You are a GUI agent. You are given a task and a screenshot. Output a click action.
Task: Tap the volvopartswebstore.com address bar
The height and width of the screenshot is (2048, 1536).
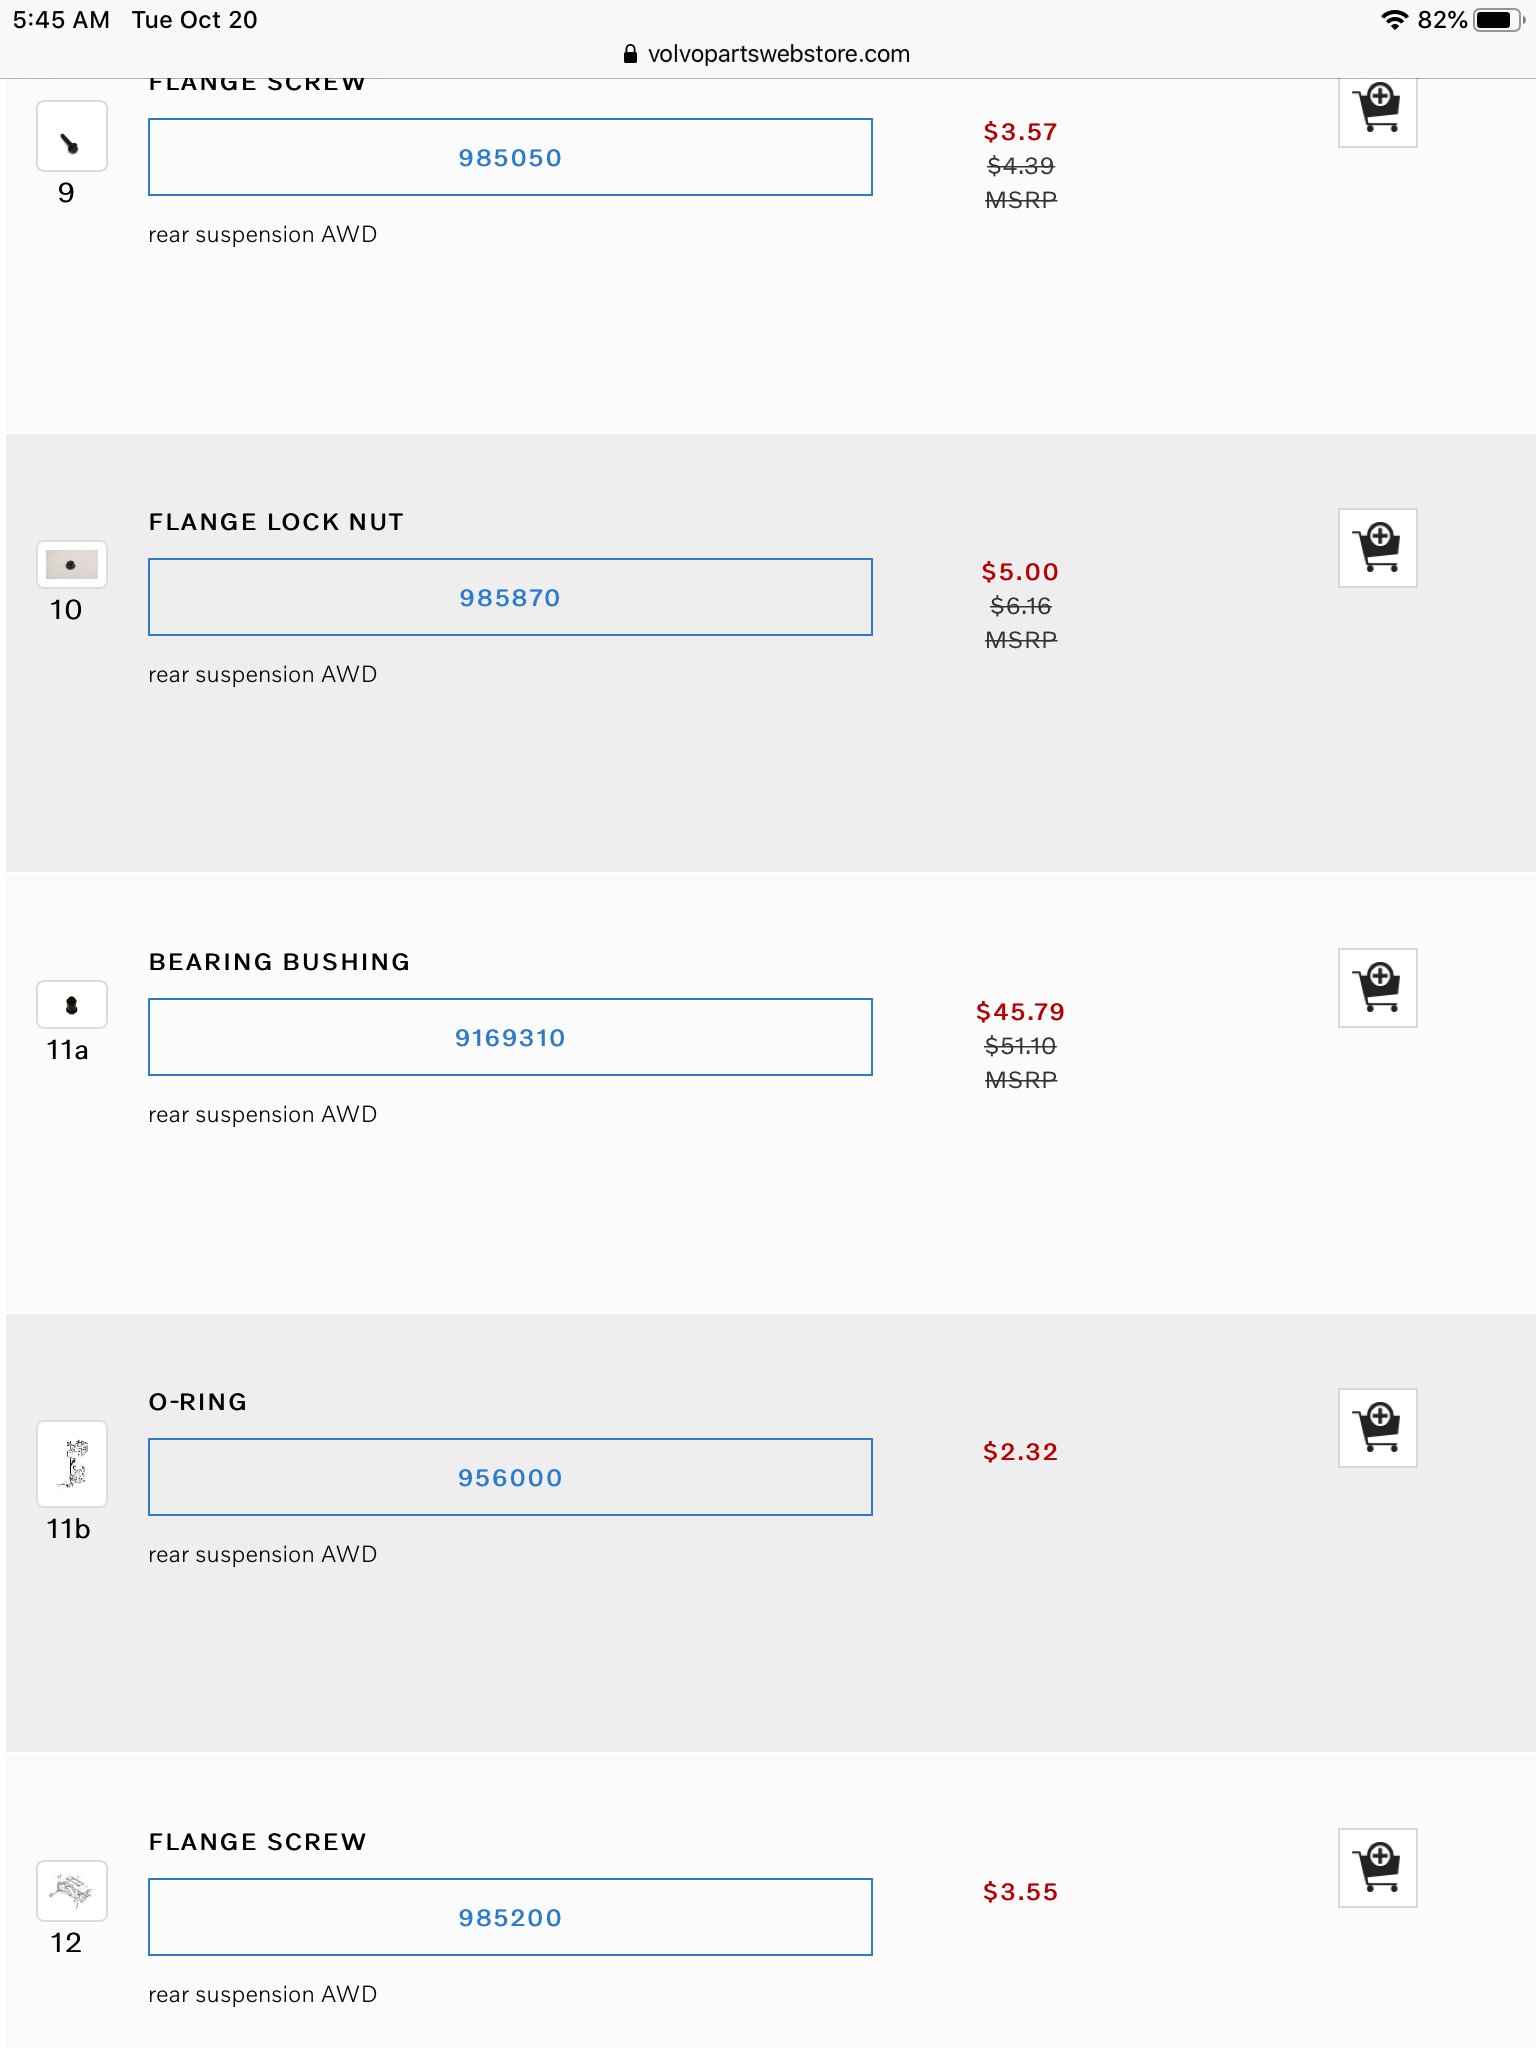coord(778,54)
